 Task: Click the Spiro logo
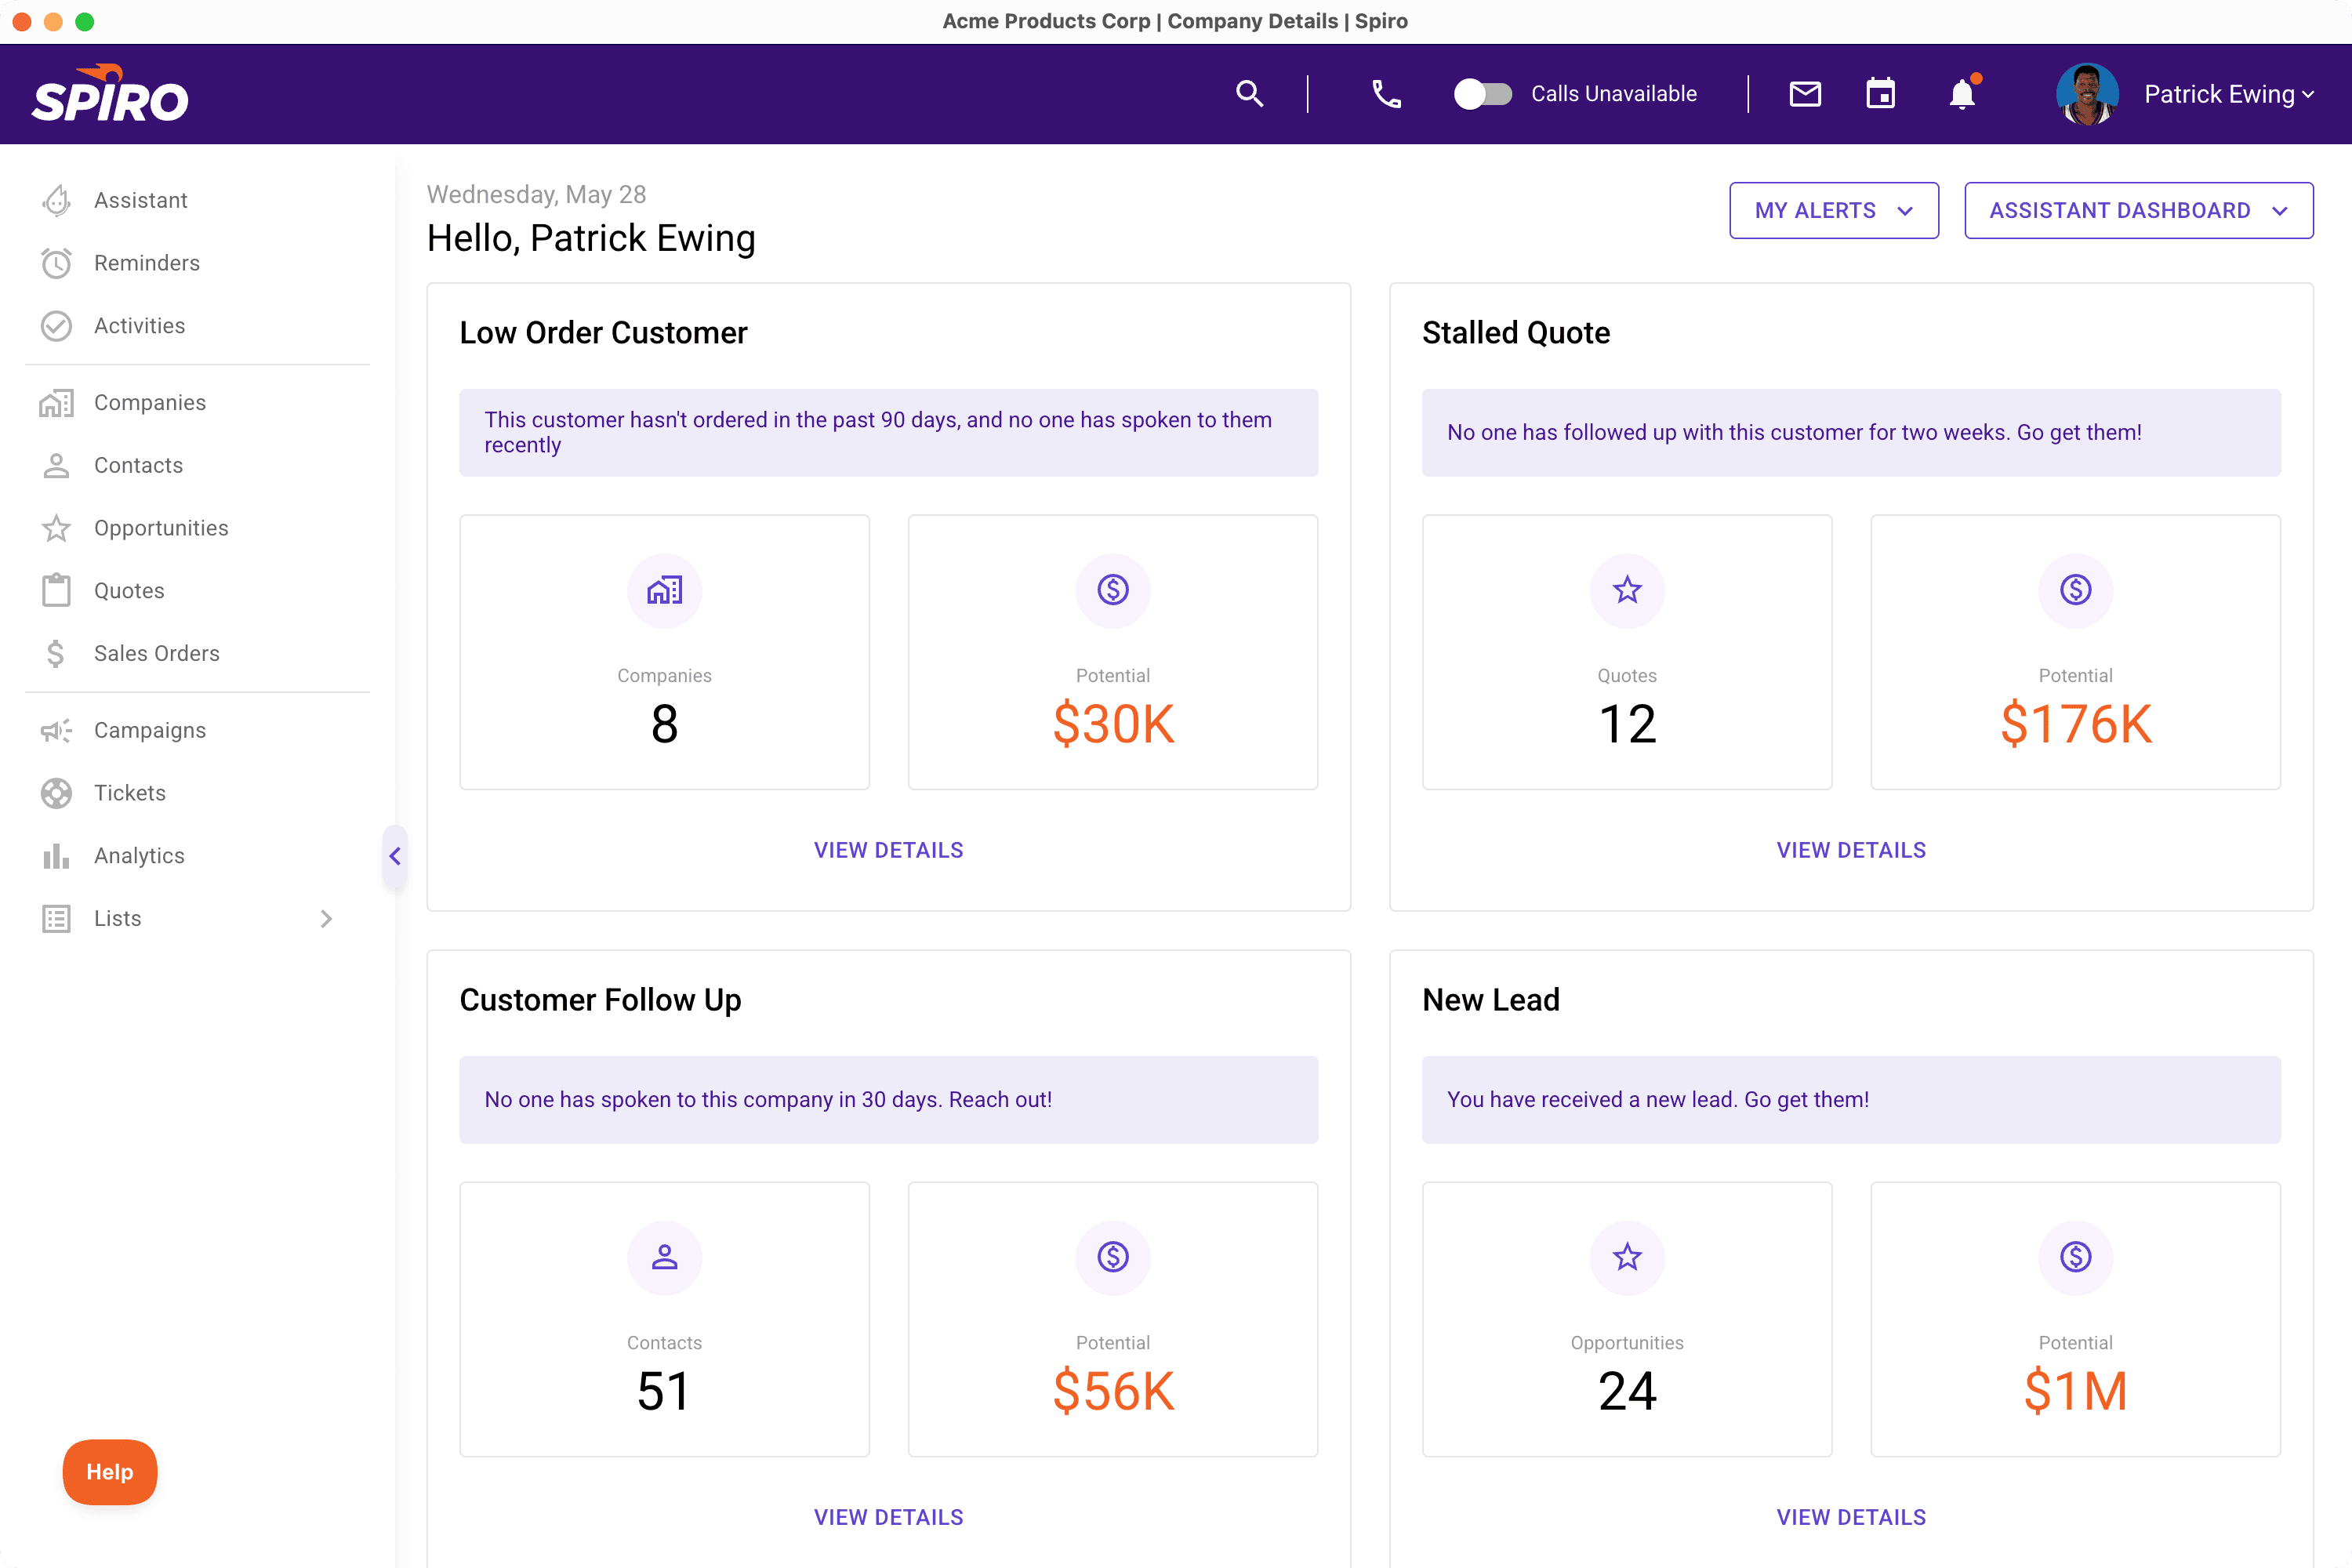point(110,94)
